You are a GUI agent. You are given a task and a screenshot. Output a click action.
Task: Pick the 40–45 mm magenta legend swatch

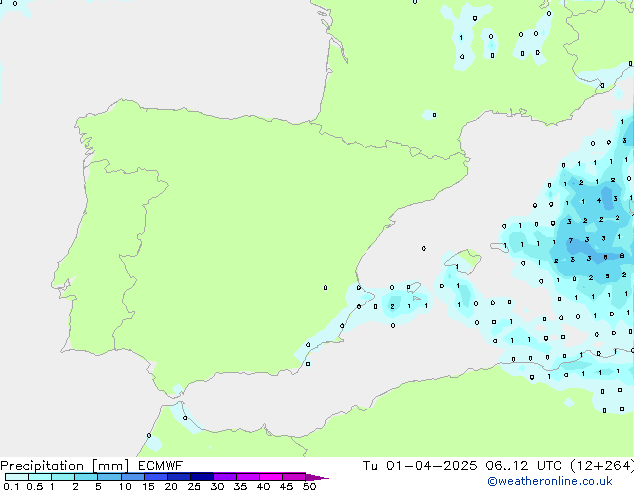pyautogui.click(x=271, y=477)
